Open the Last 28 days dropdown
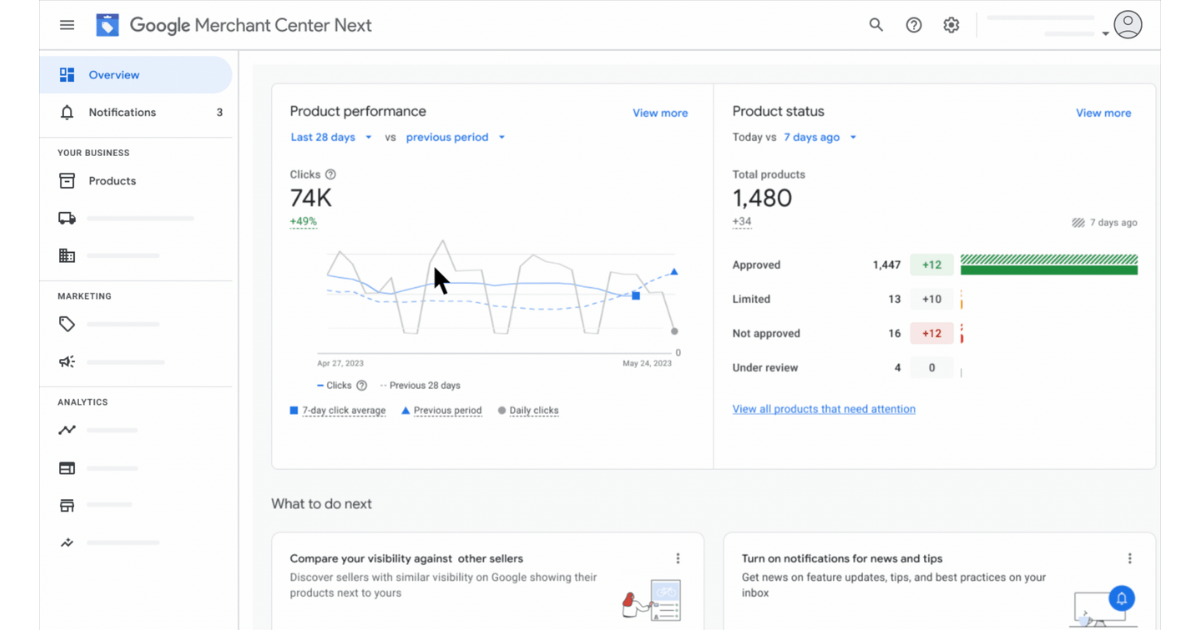1200x630 pixels. point(331,137)
